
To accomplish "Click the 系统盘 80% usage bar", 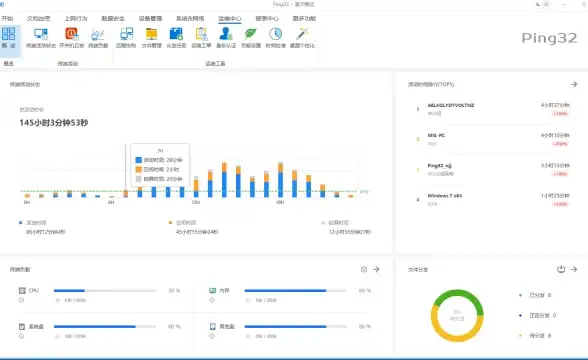I will [105, 327].
